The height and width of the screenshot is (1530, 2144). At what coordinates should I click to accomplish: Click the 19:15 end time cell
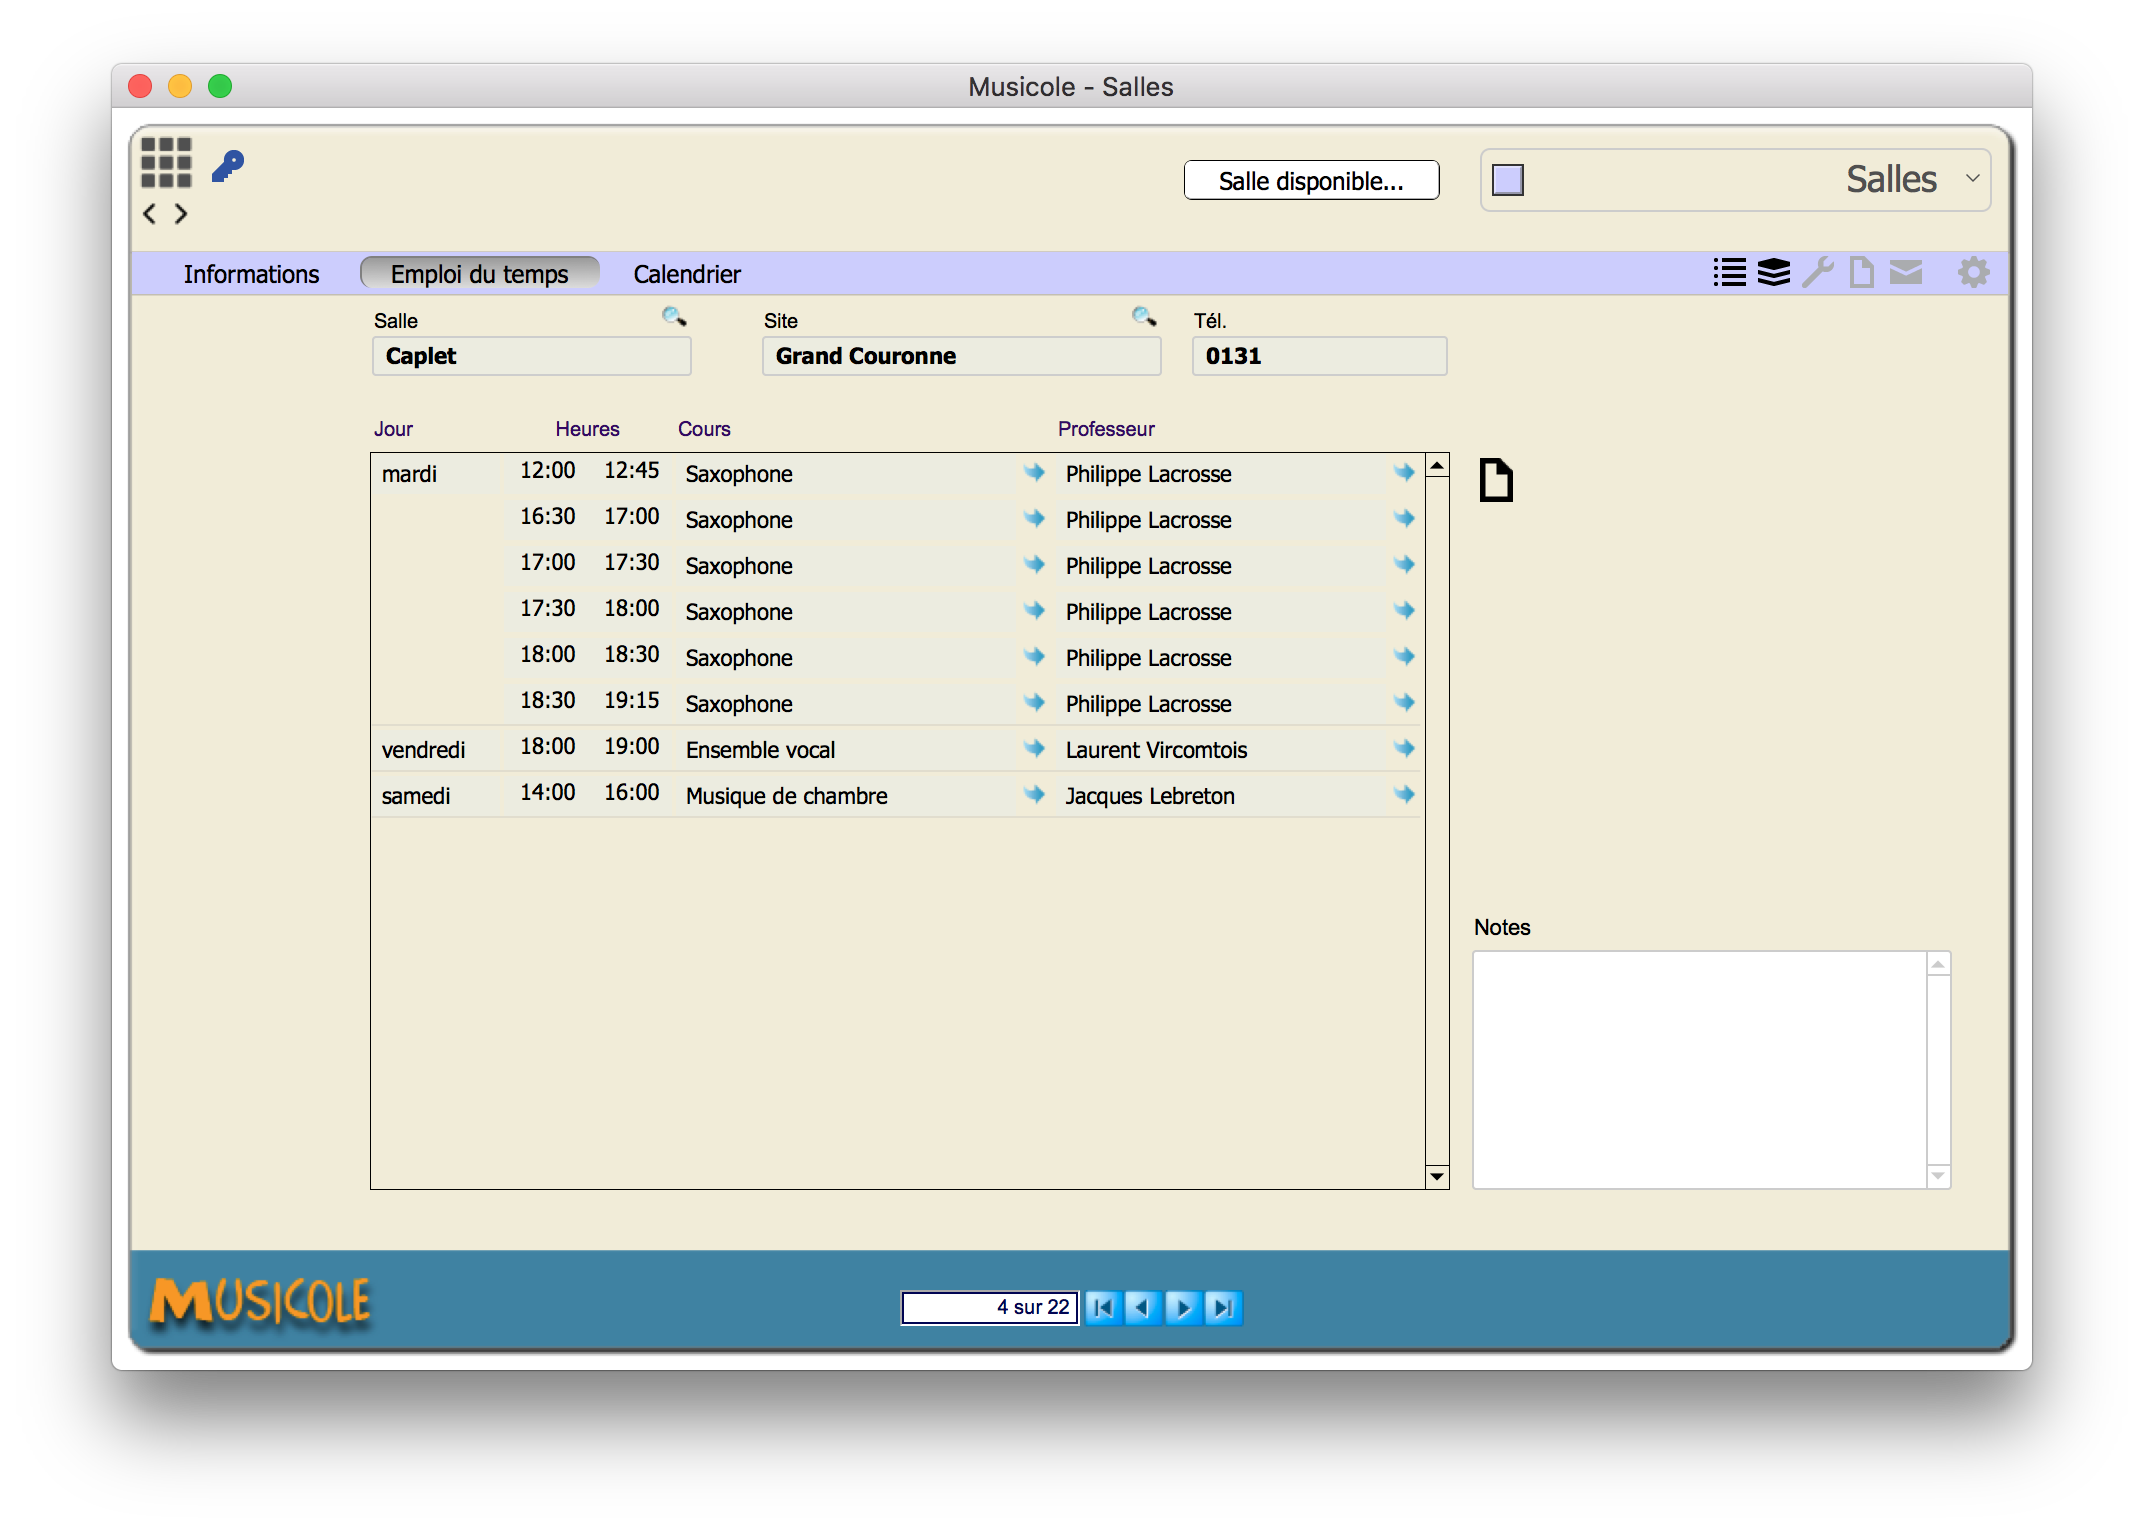pyautogui.click(x=632, y=700)
